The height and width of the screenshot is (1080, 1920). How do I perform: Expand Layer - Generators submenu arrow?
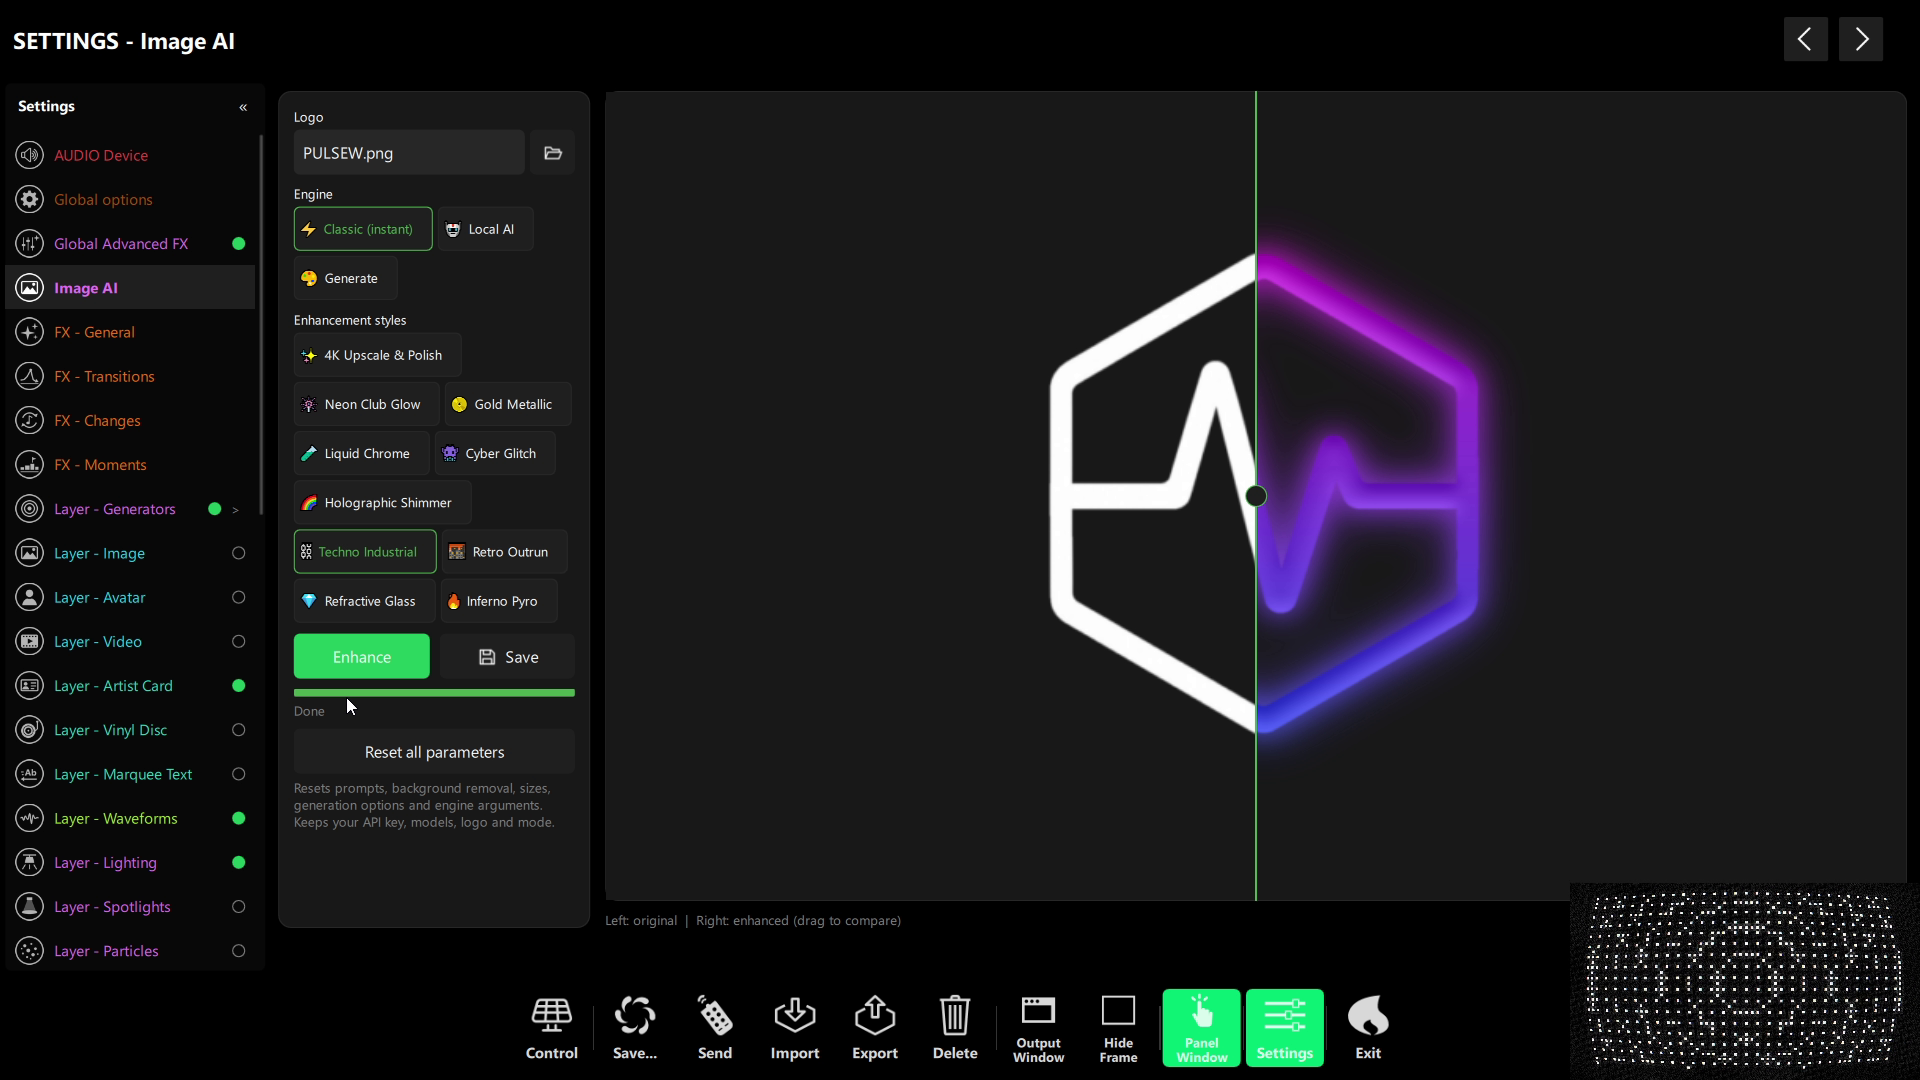pos(235,510)
